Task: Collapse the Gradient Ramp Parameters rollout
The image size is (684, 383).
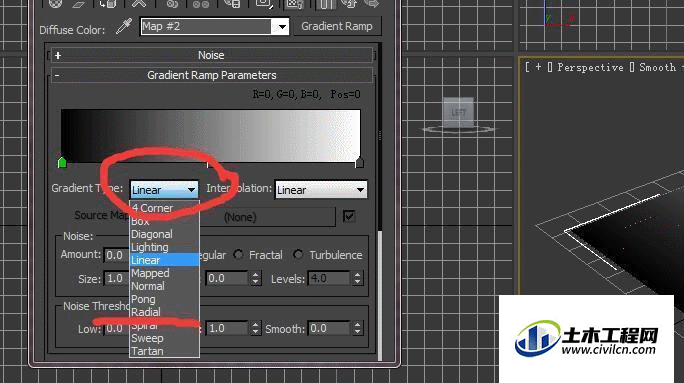Action: pos(211,75)
